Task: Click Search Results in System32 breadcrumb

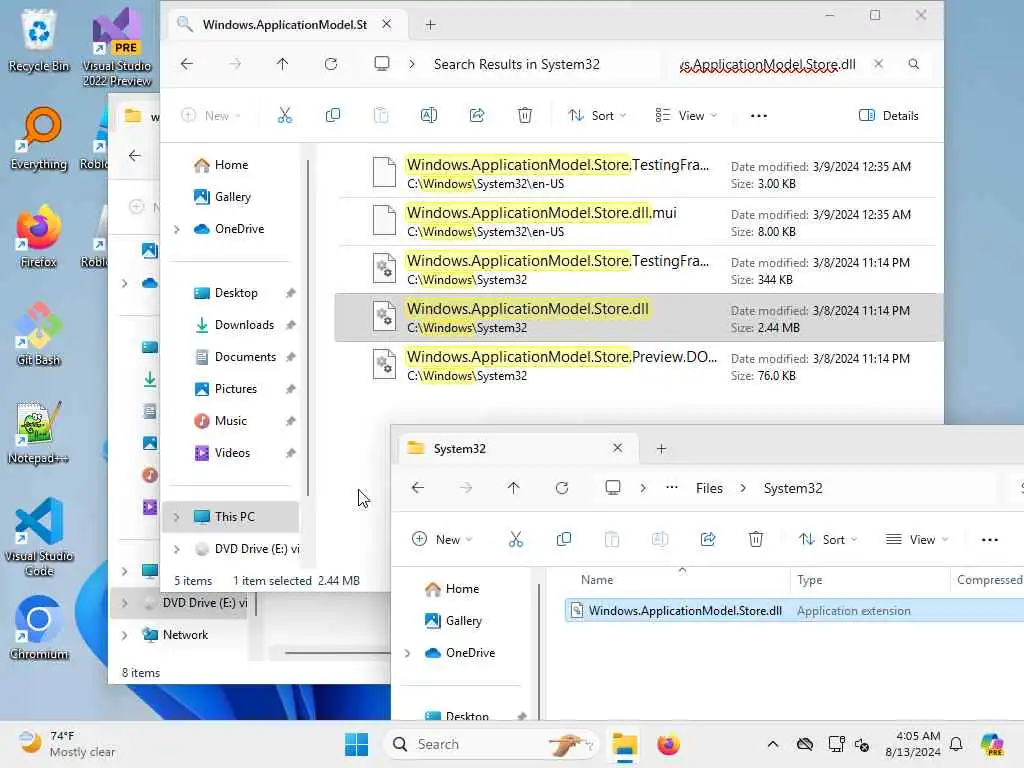Action: point(517,64)
